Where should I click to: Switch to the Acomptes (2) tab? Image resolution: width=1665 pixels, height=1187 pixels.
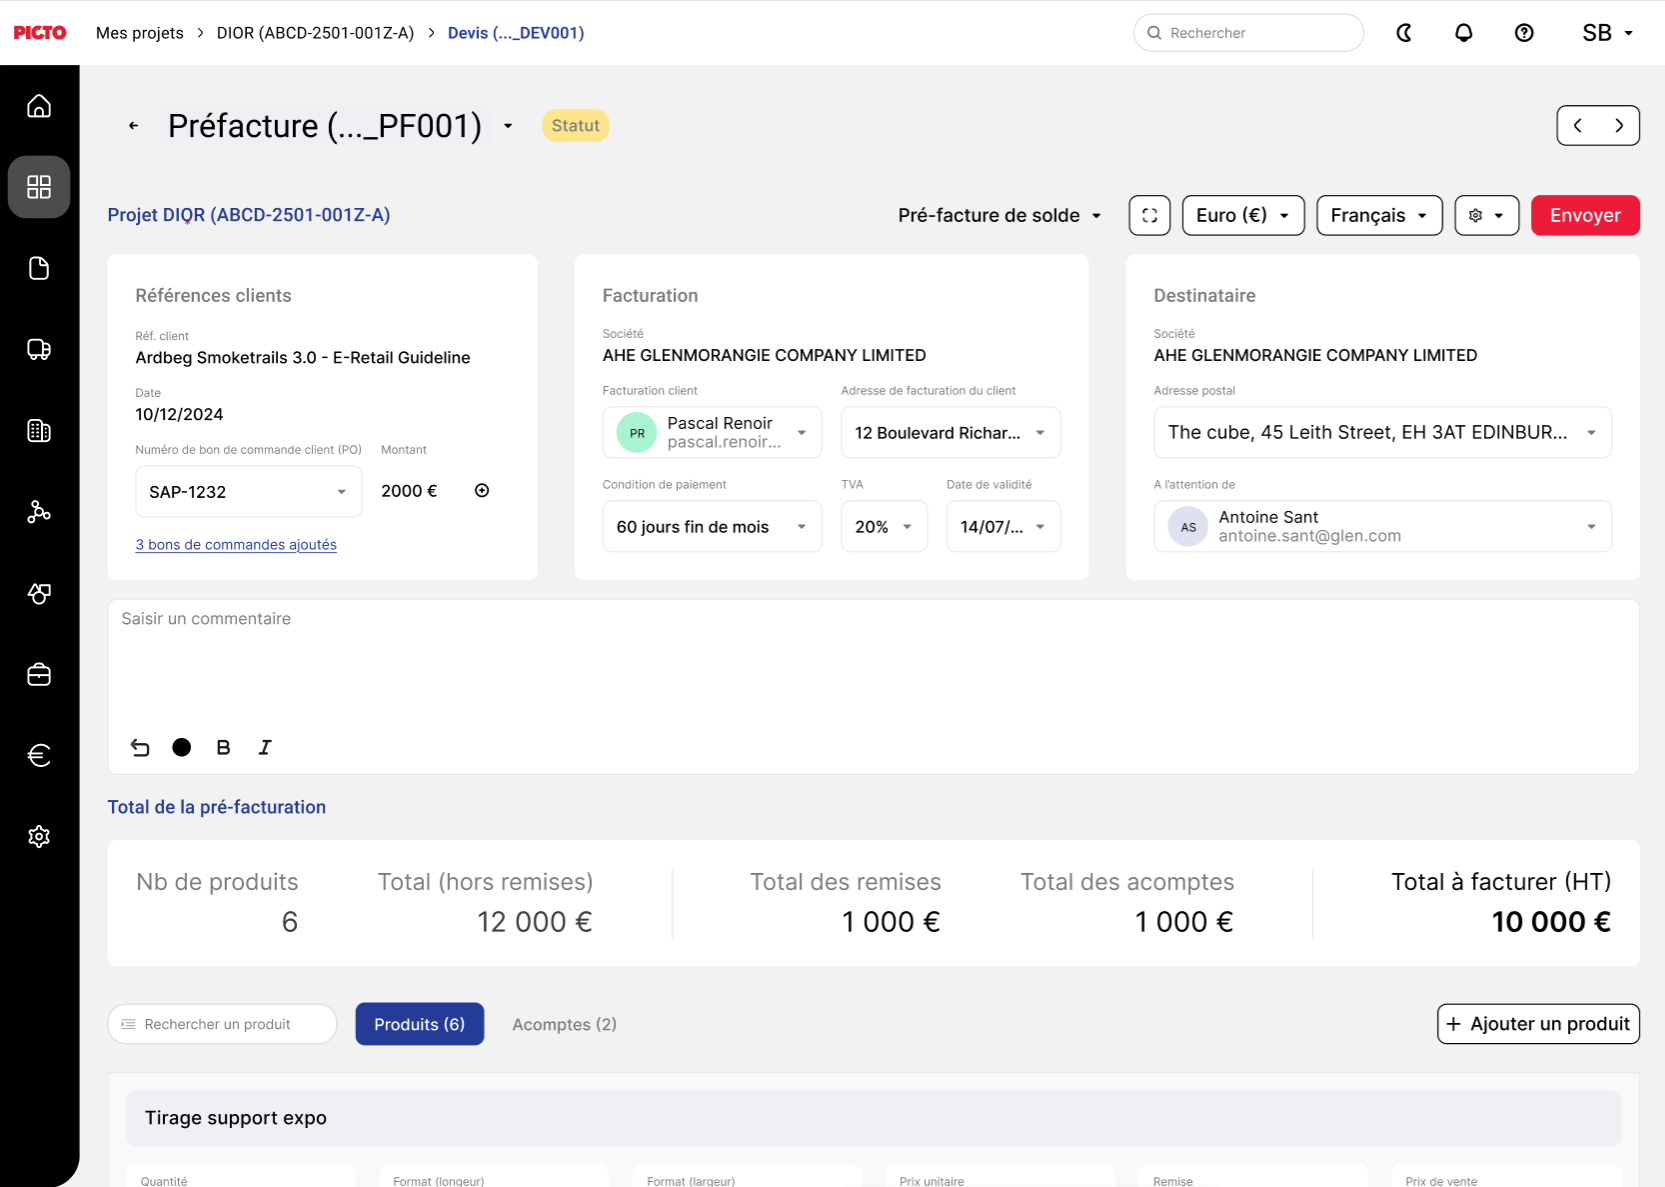click(x=564, y=1025)
